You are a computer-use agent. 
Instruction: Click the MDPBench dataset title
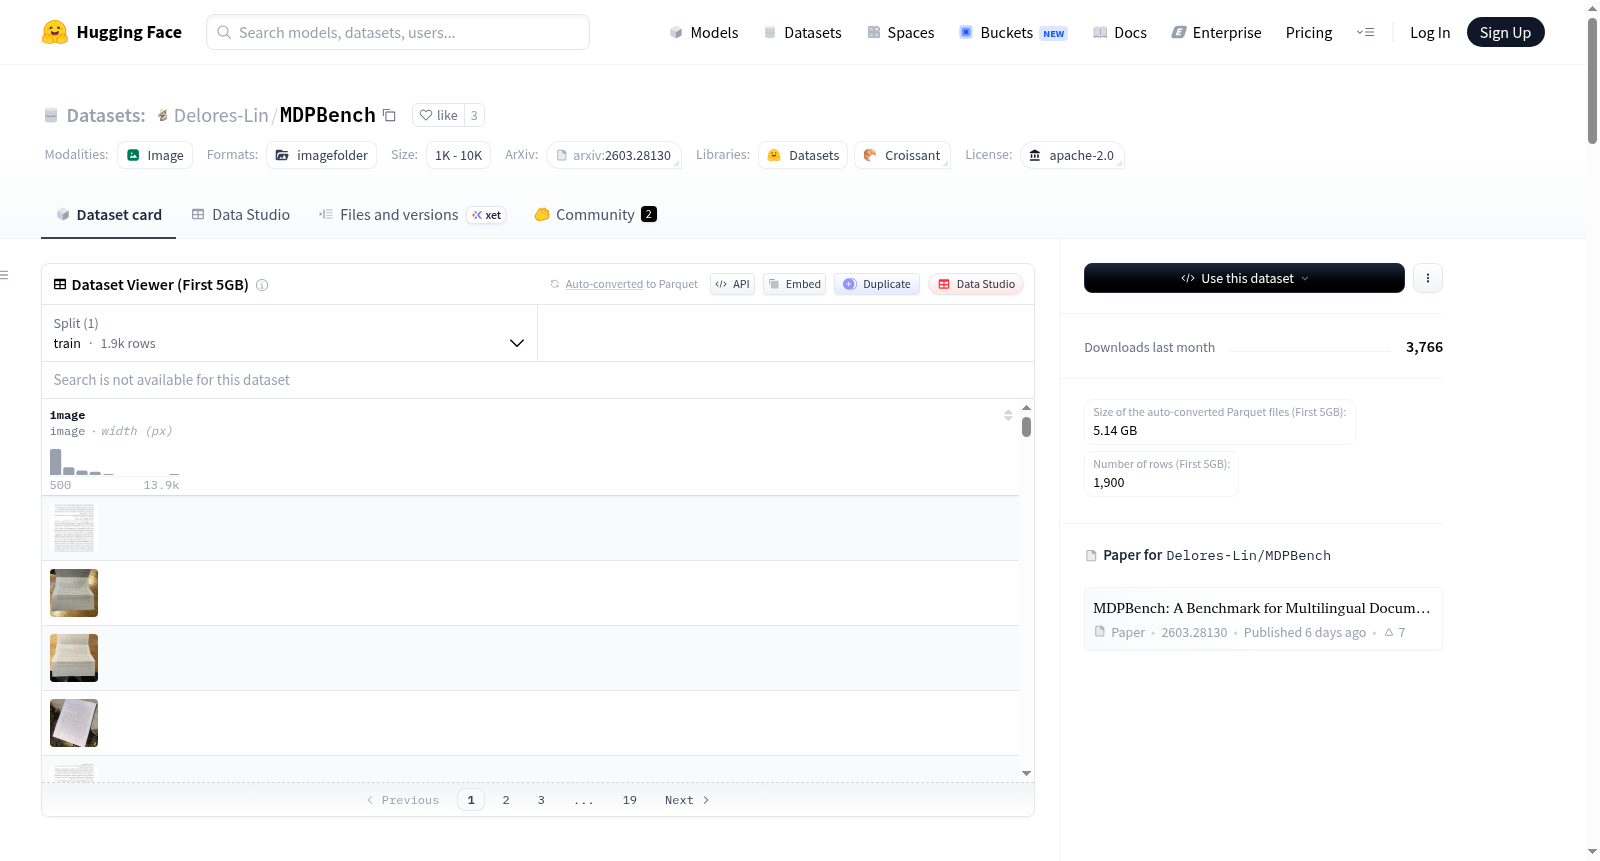click(328, 115)
